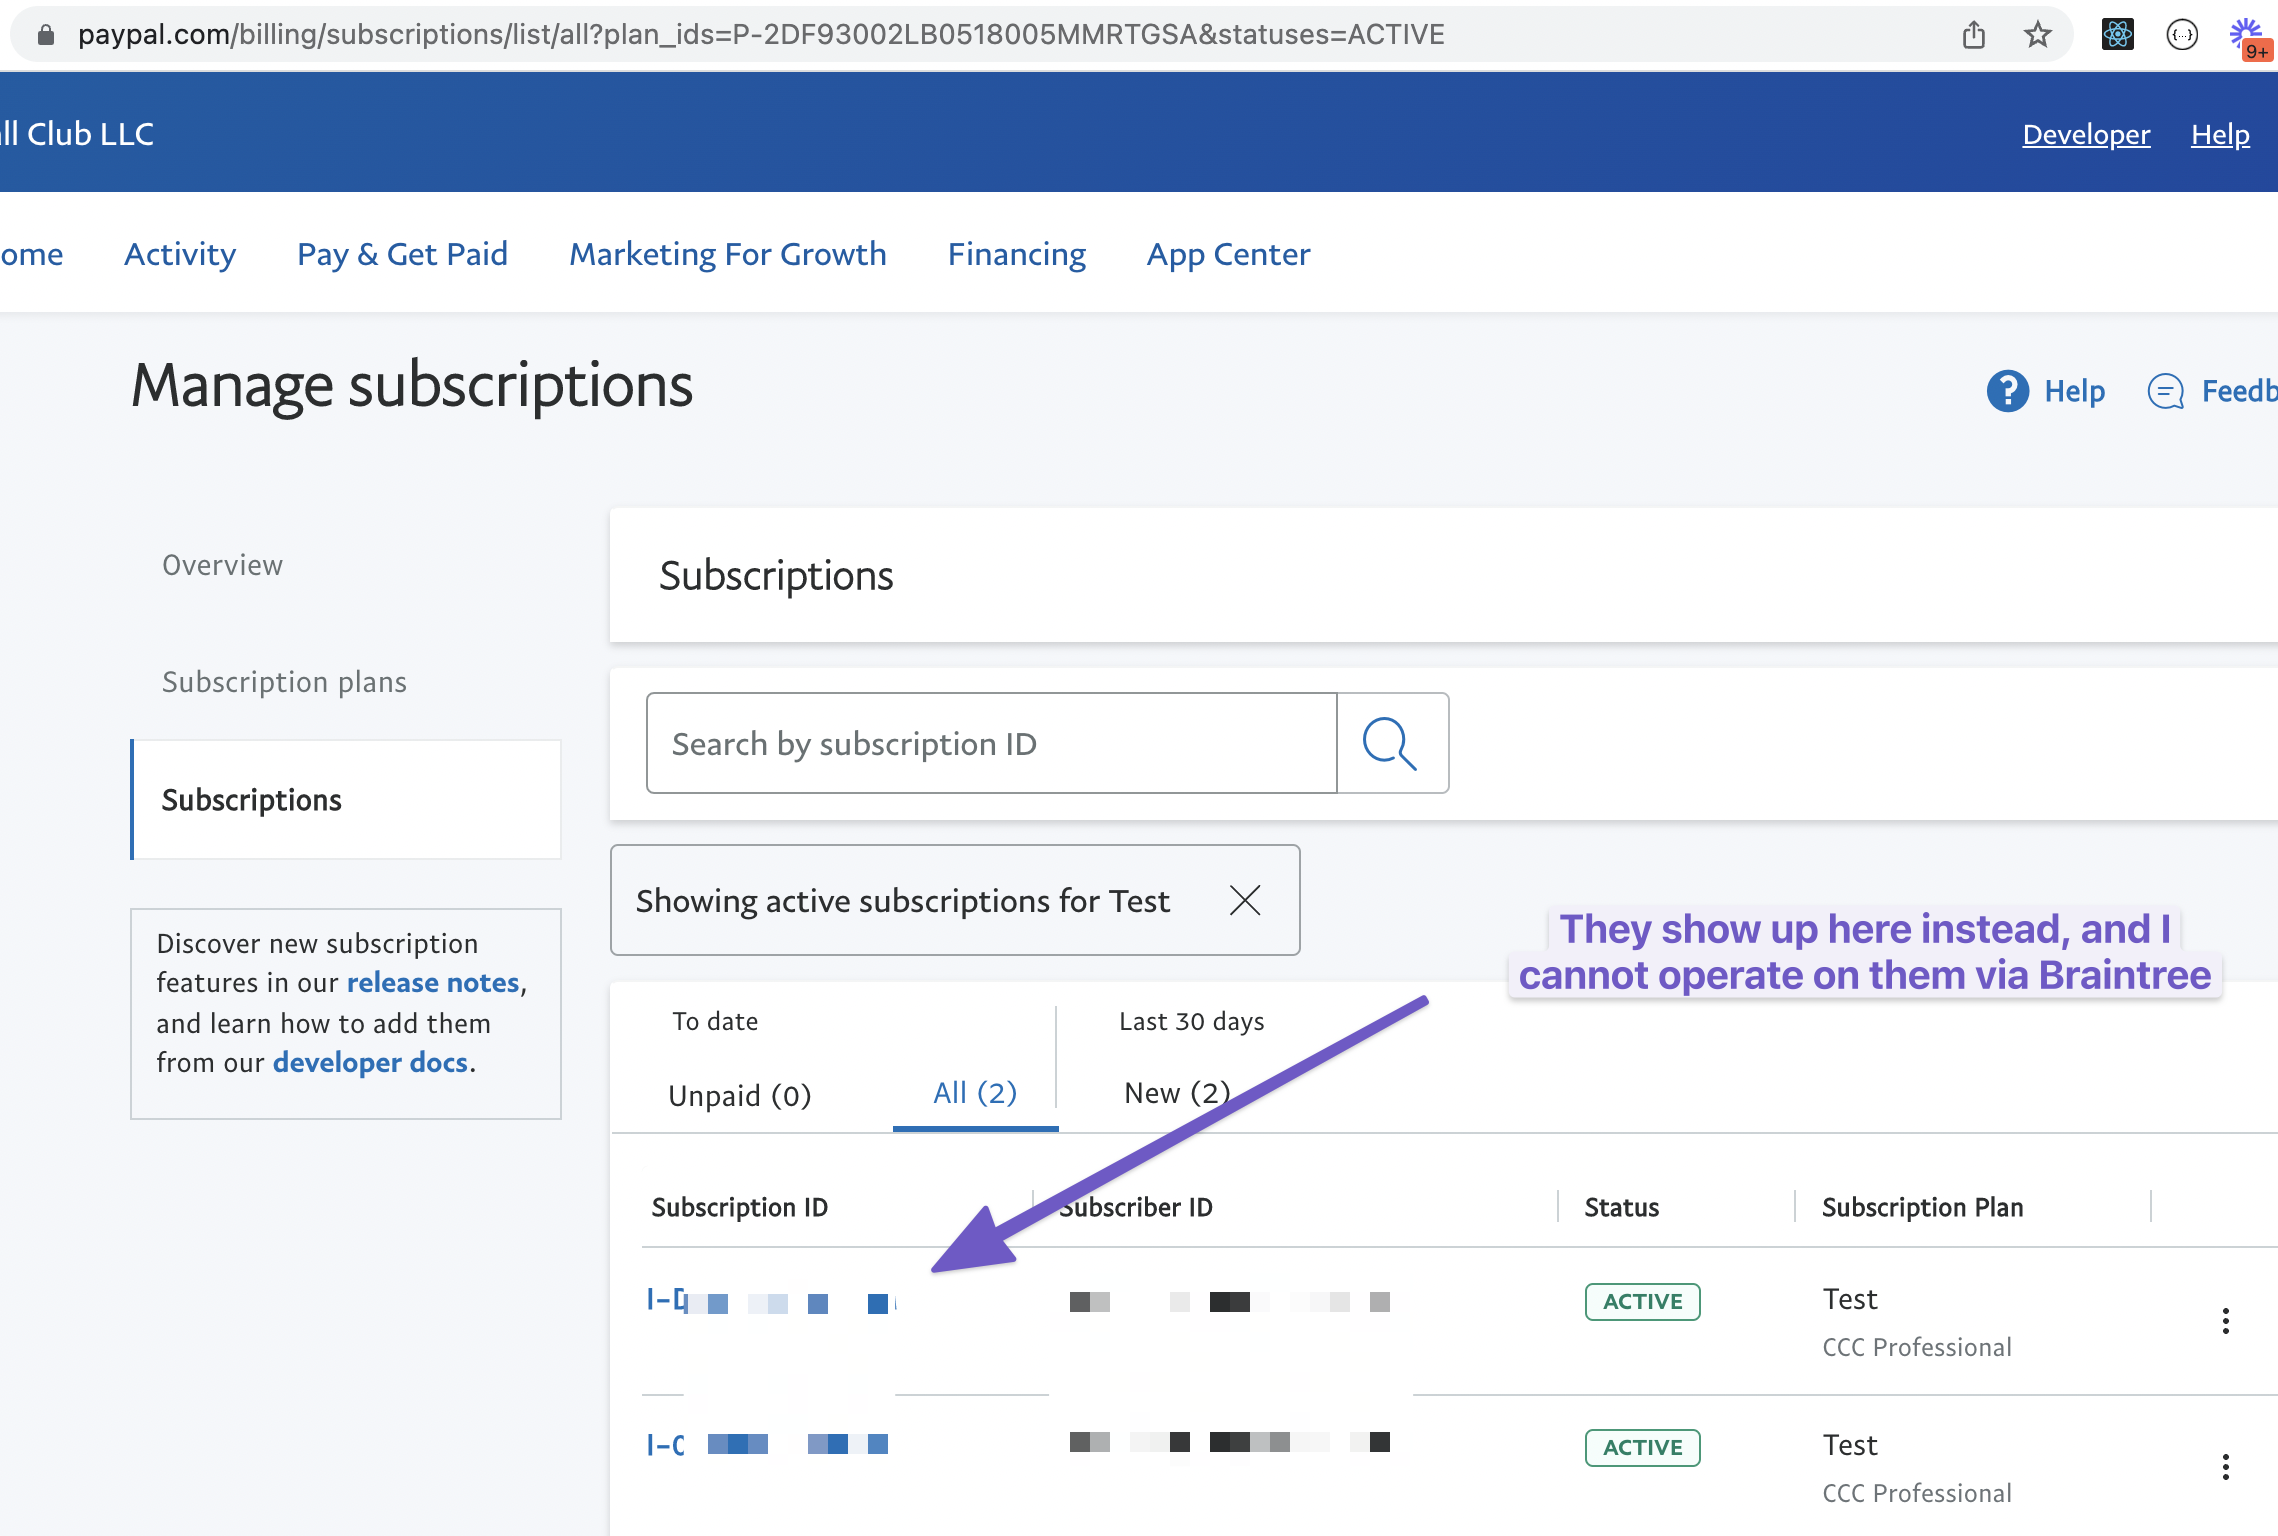Open Help using the question mark icon

(2006, 391)
